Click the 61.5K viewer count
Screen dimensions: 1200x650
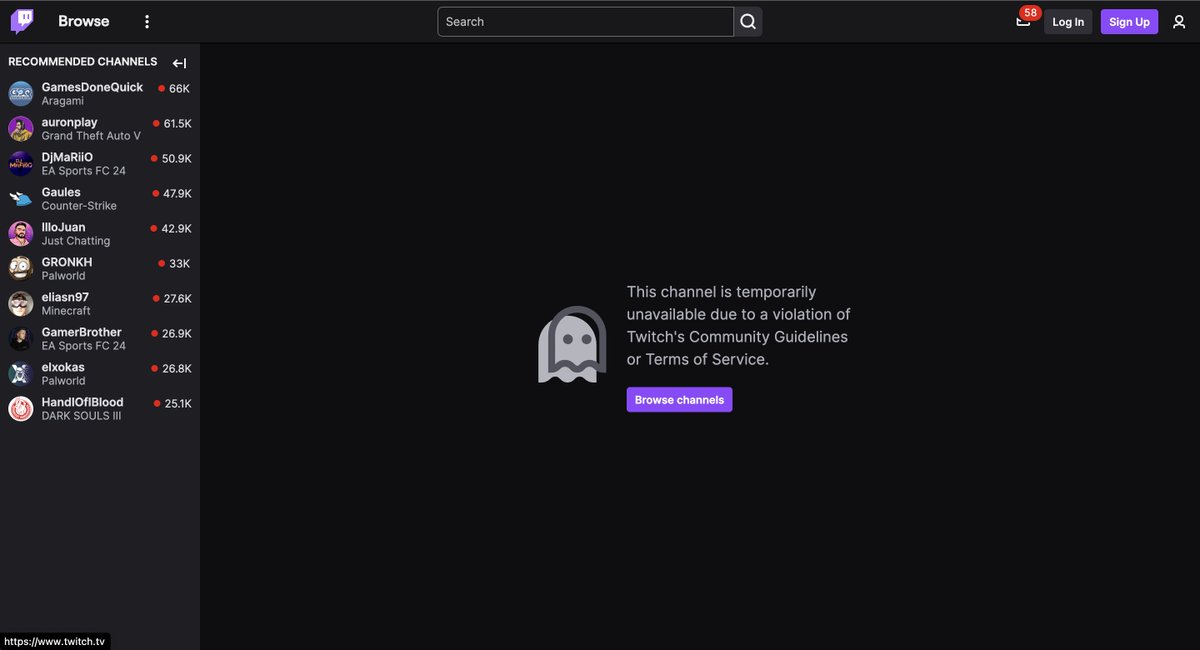(x=177, y=124)
